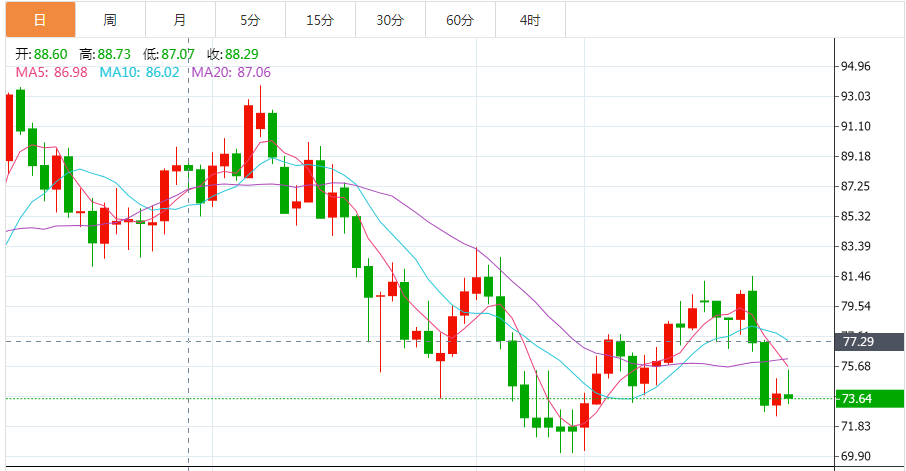This screenshot has height=471, width=906.
Task: Switch to the 15分 interval tab
Action: coord(319,20)
